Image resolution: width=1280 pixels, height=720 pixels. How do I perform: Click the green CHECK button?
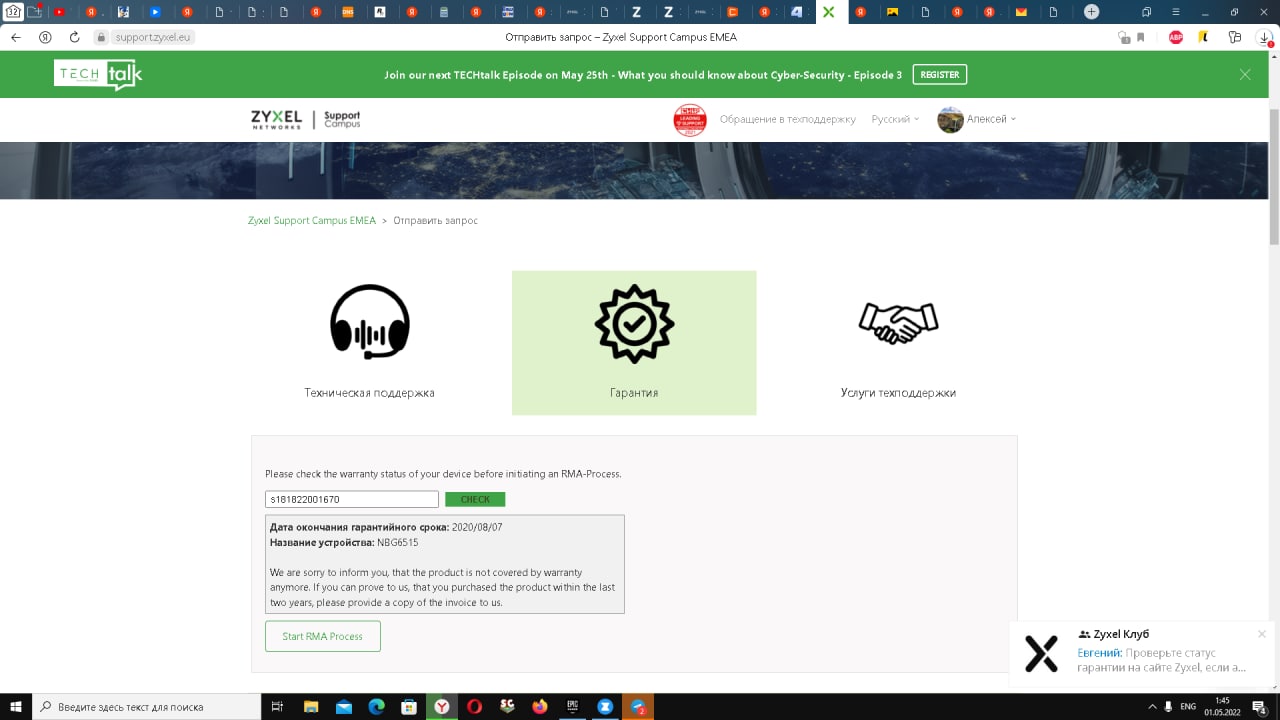475,499
